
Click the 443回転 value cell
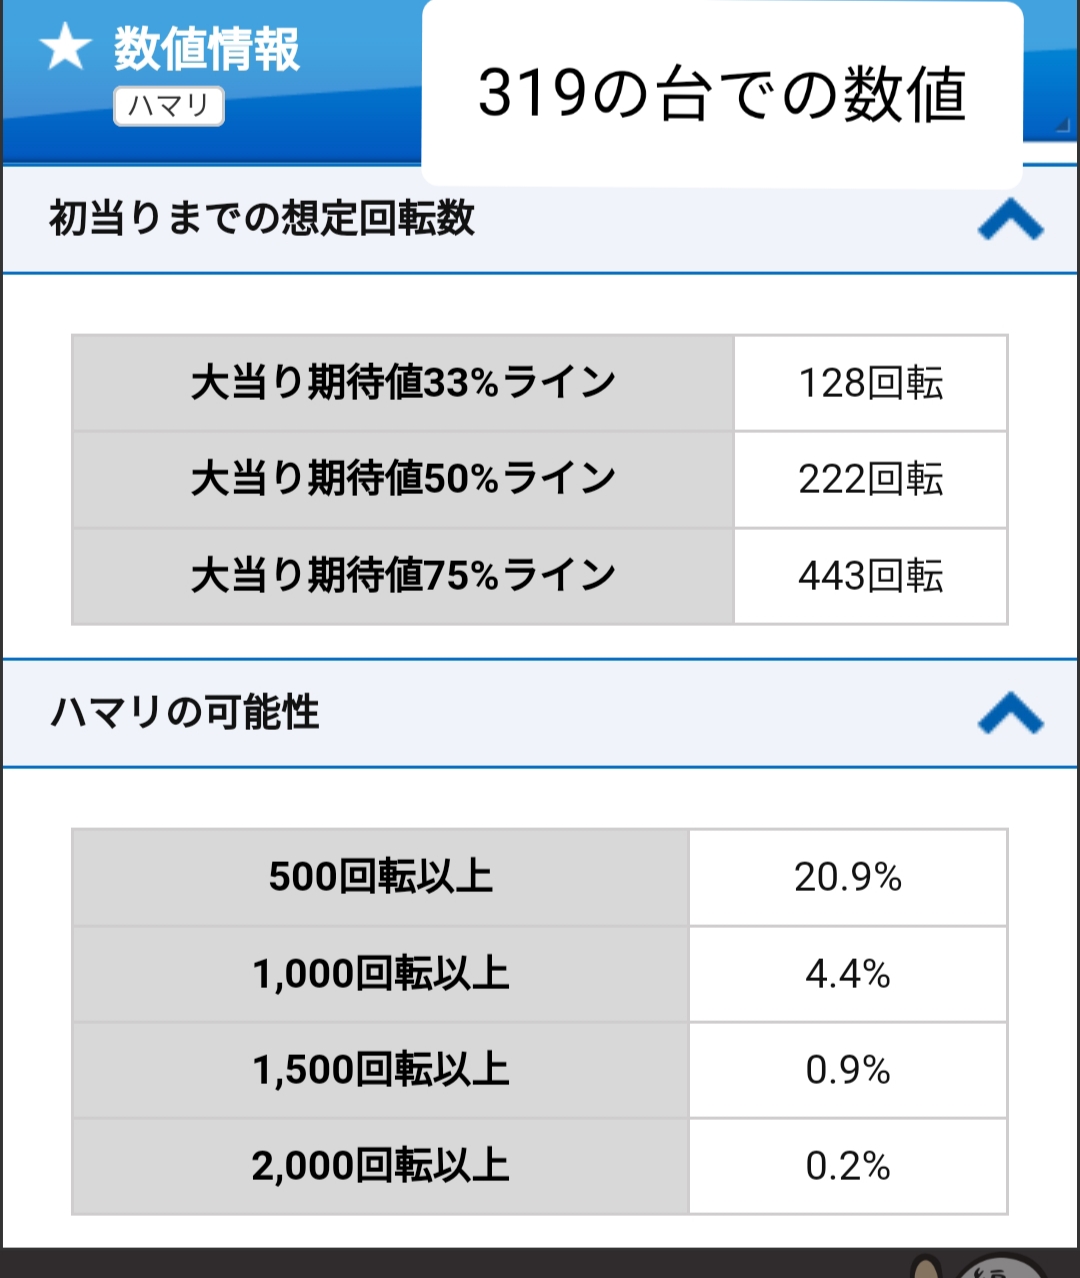point(870,576)
